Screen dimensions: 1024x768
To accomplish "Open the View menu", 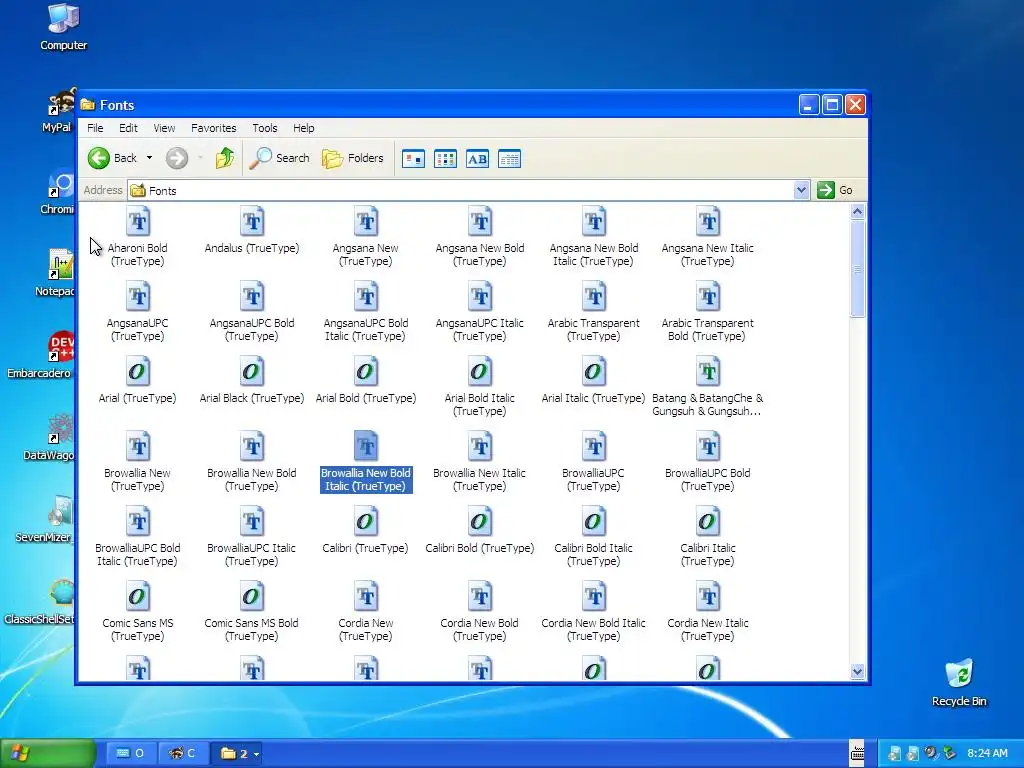I will 164,128.
